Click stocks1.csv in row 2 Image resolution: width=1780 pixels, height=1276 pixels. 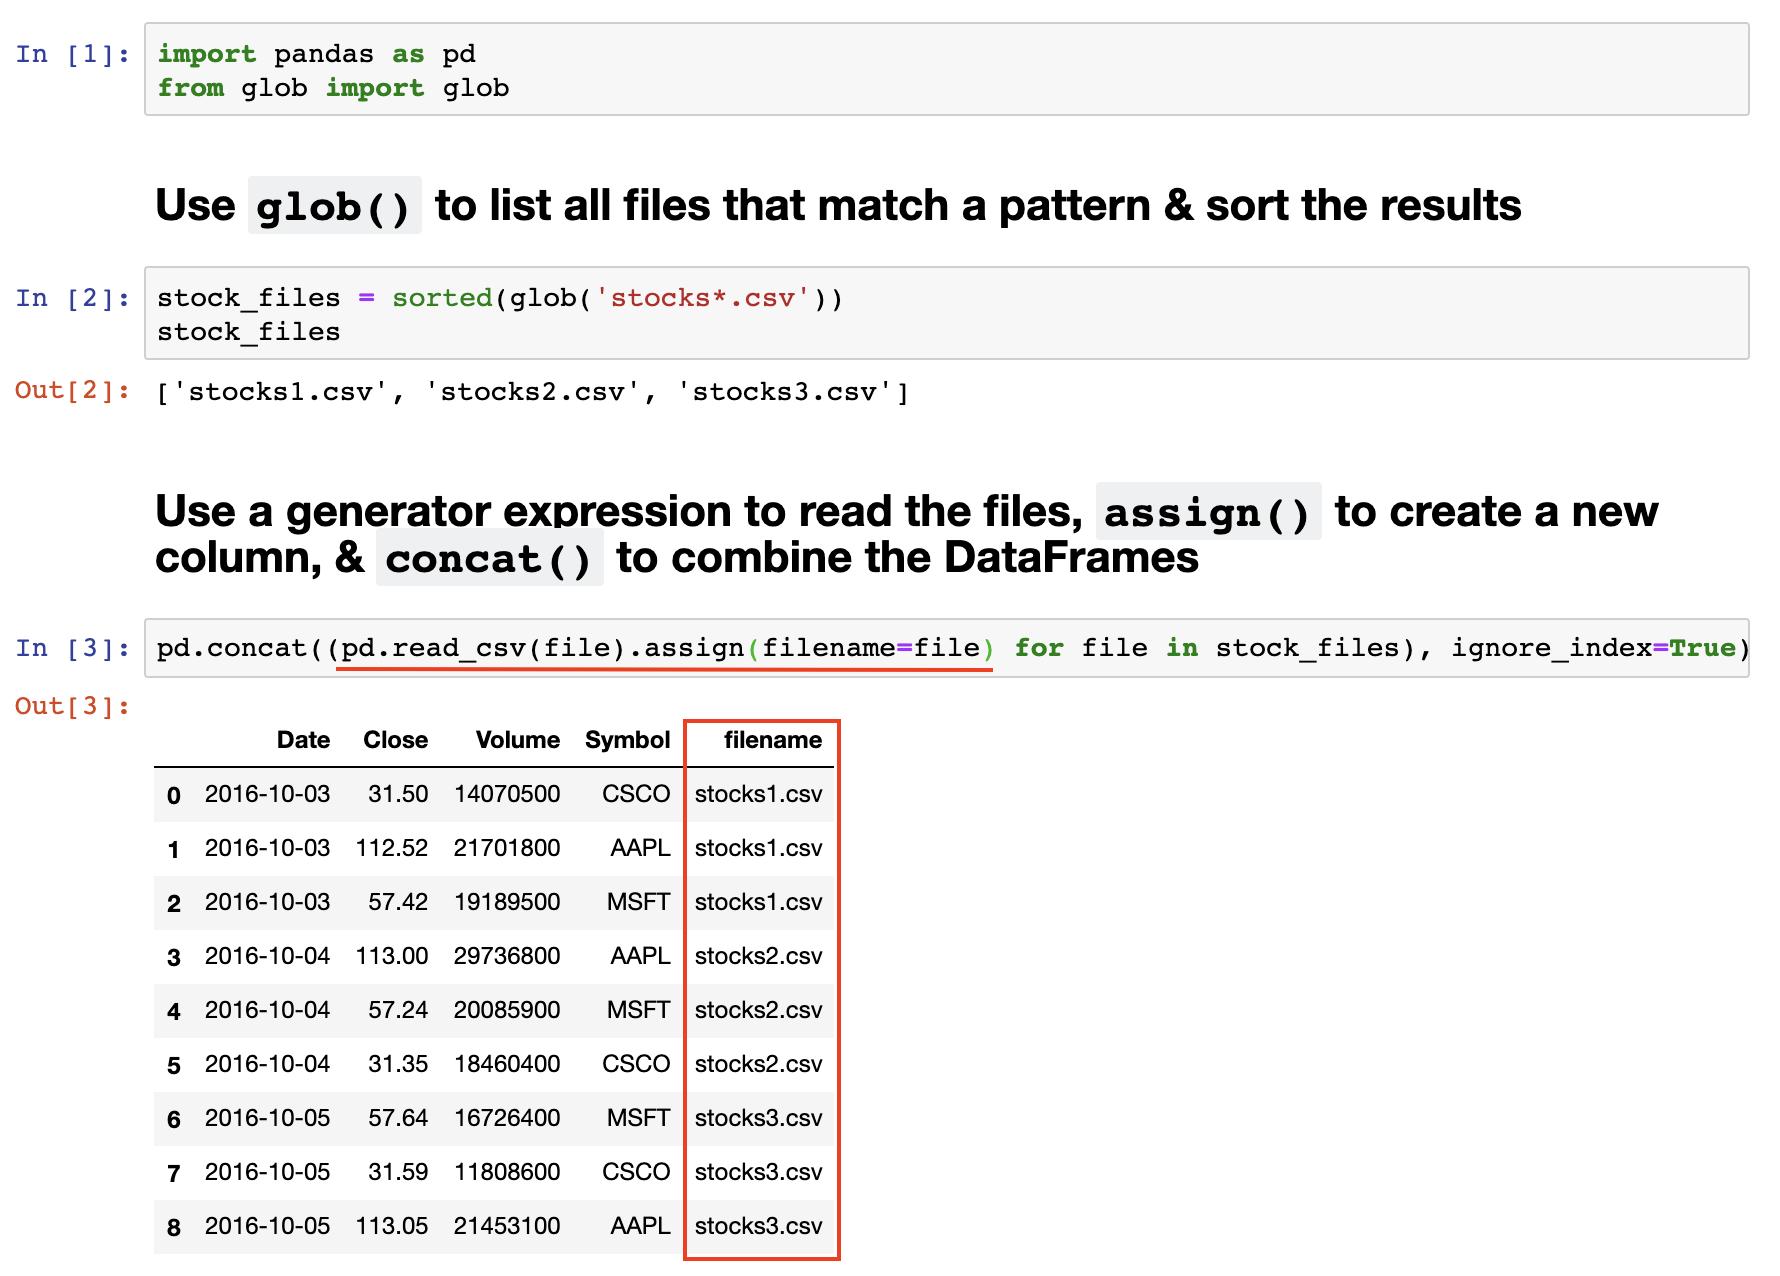click(758, 902)
